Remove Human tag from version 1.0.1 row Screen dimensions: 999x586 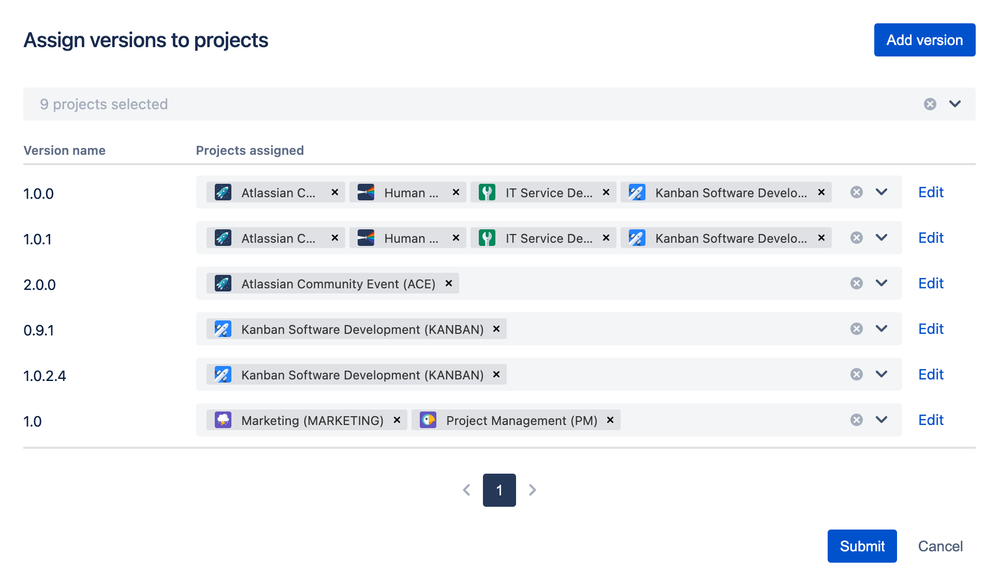click(x=456, y=238)
